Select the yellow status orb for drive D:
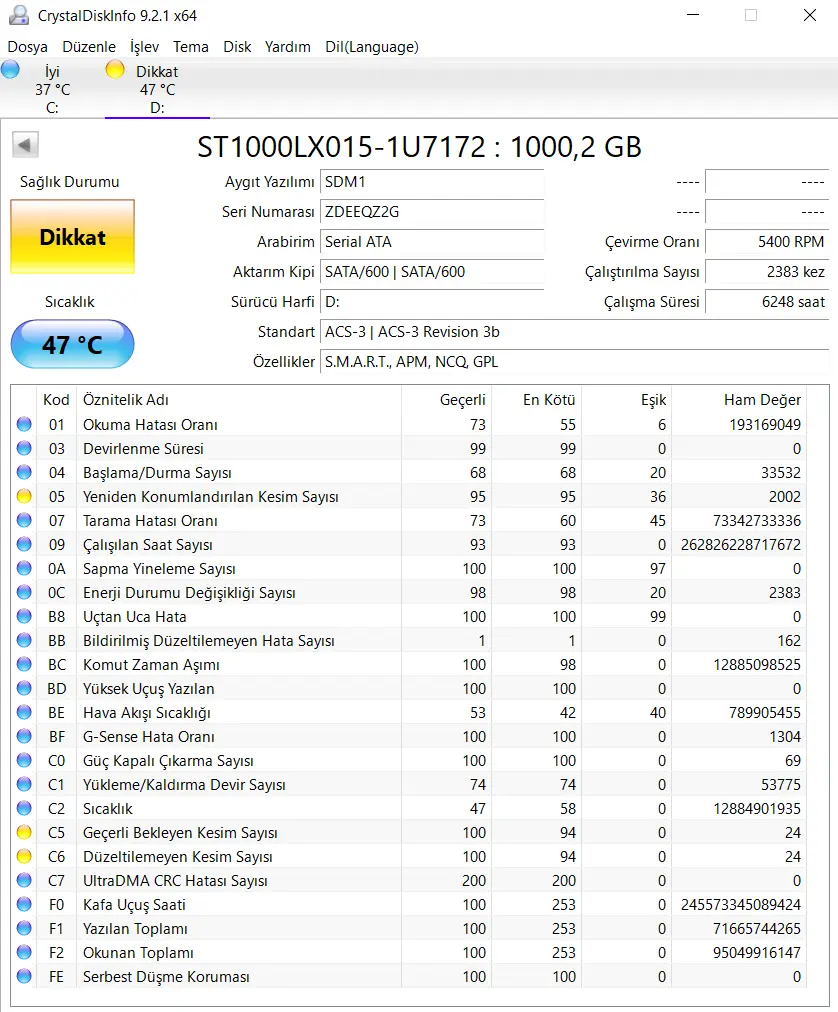Screen dimensions: 838x1012 [115, 69]
